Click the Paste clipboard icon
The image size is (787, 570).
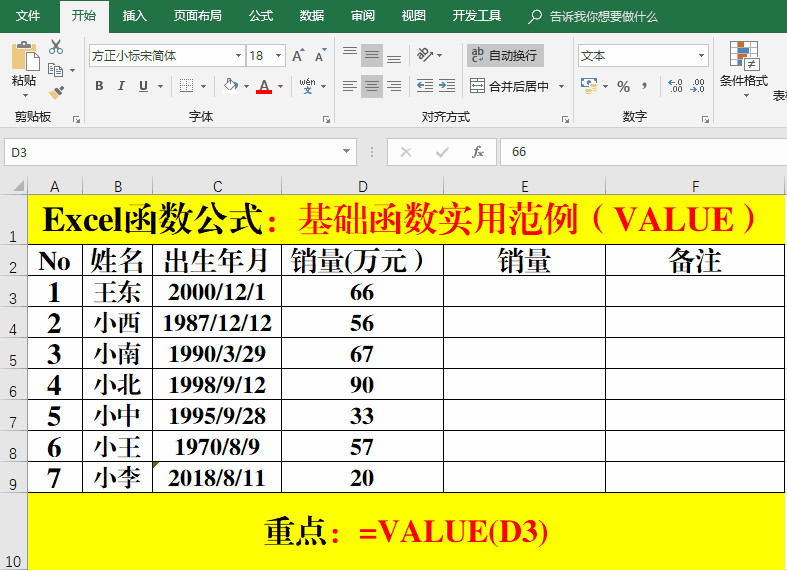pyautogui.click(x=25, y=56)
